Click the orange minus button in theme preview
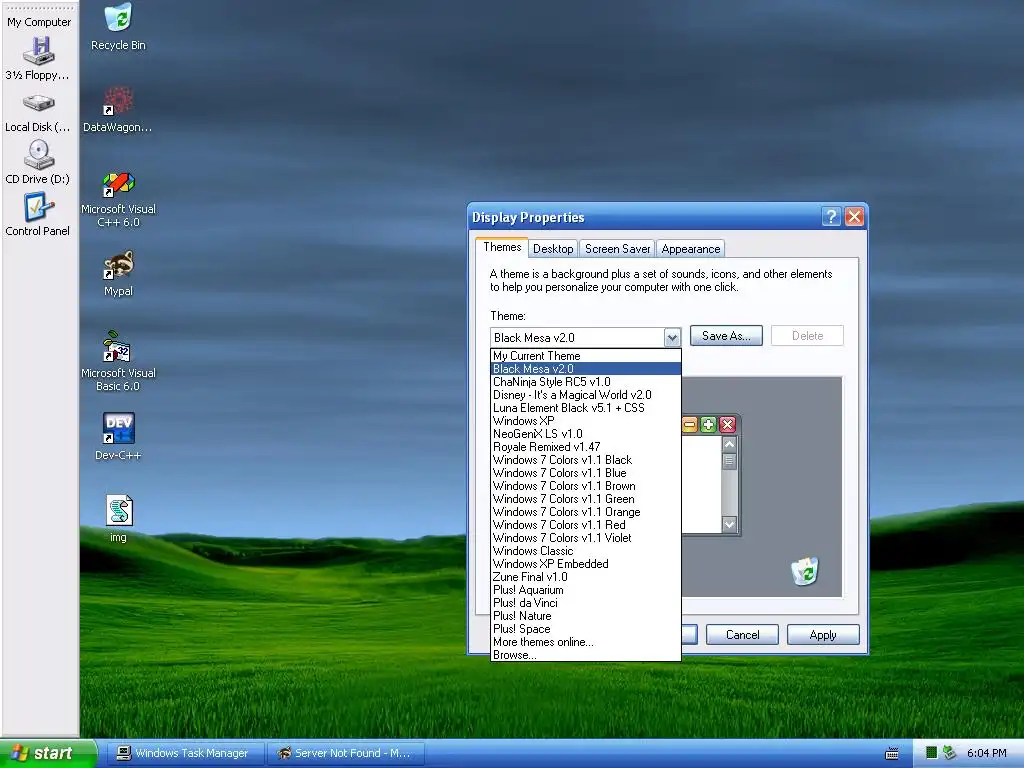This screenshot has width=1024, height=768. 690,425
